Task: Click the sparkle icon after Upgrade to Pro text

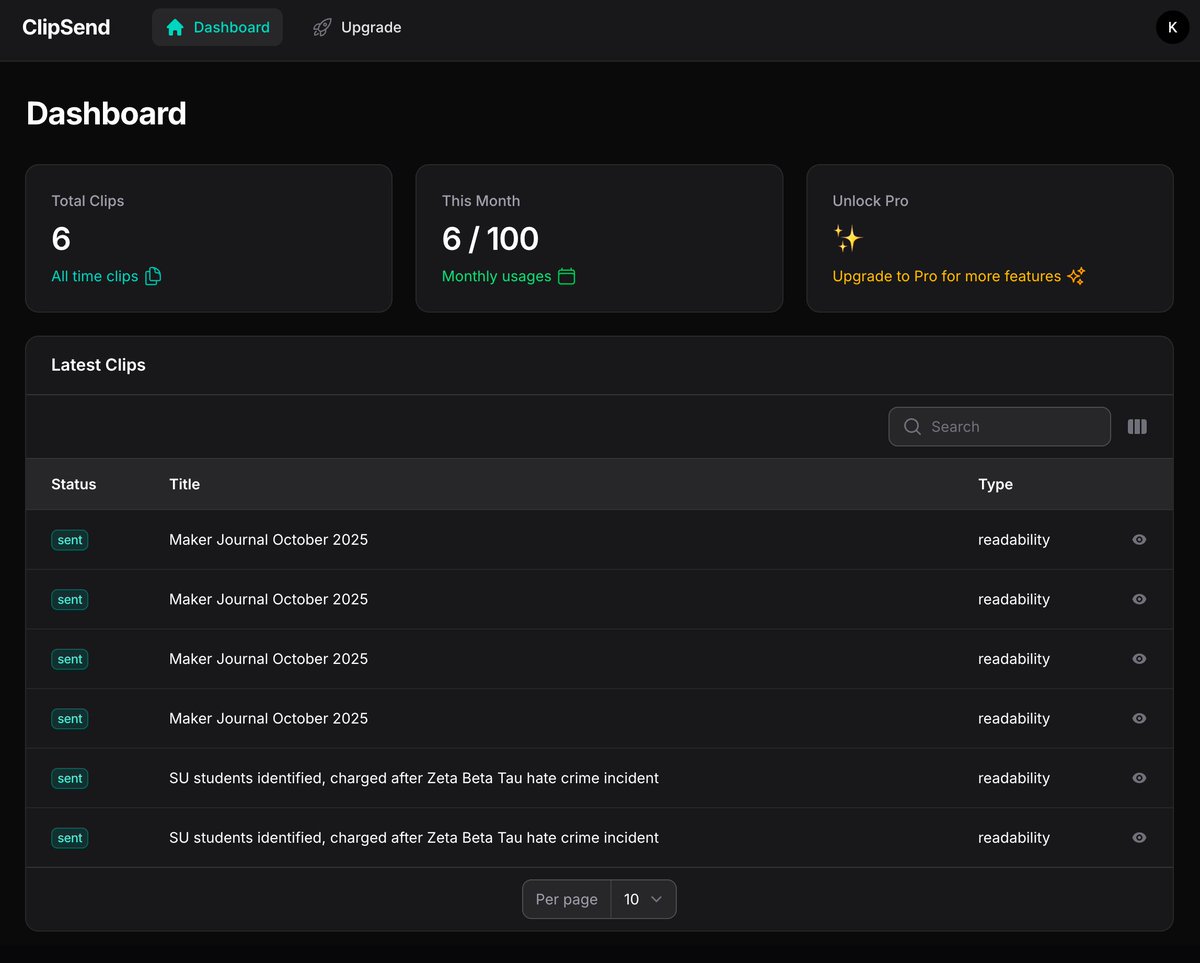Action: pyautogui.click(x=1076, y=276)
